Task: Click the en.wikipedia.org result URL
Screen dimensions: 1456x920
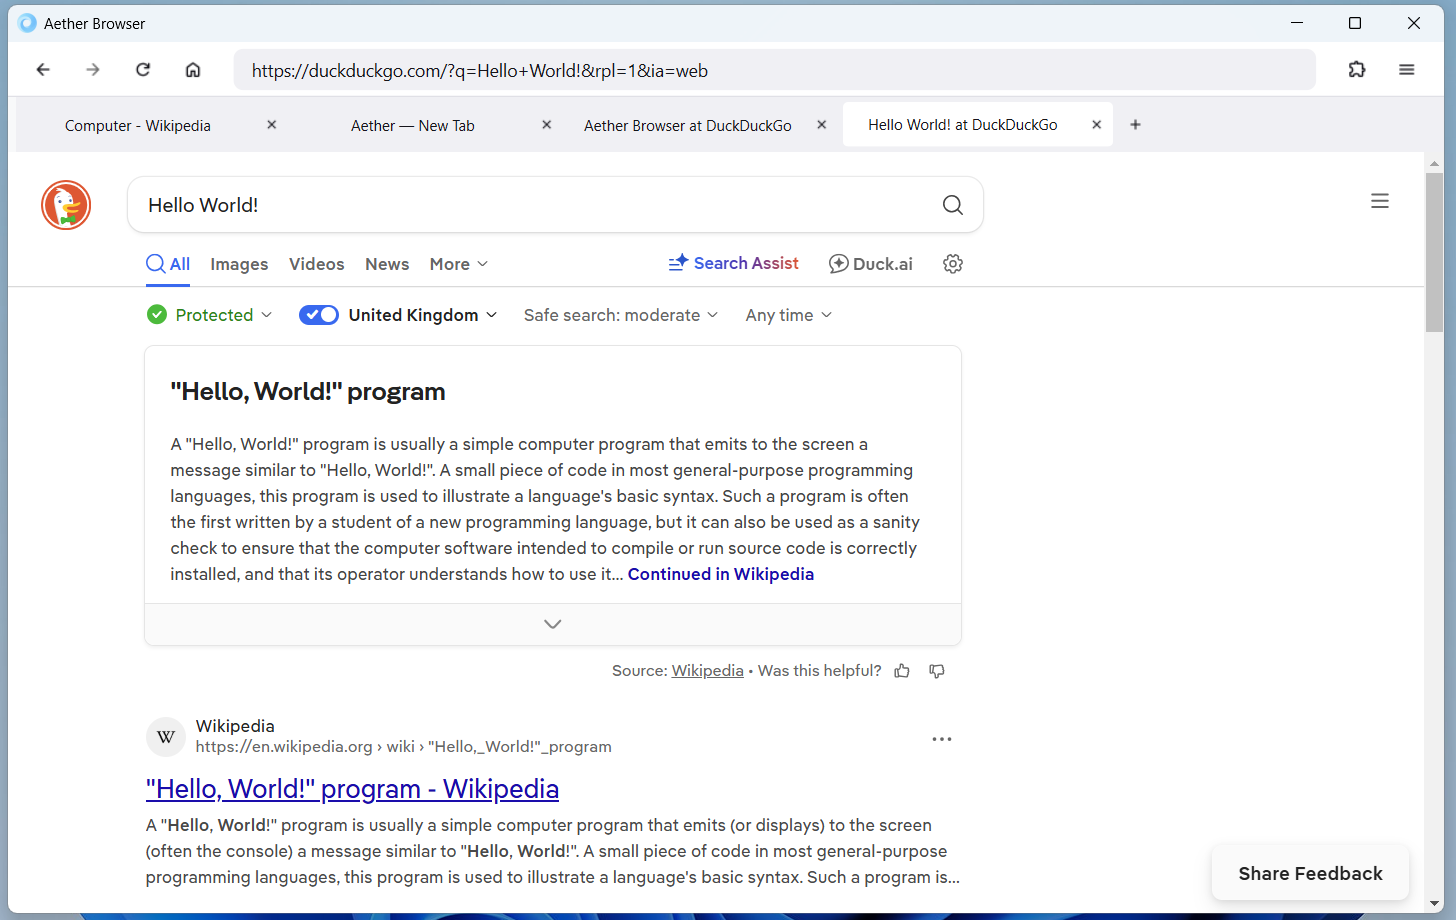Action: (404, 747)
